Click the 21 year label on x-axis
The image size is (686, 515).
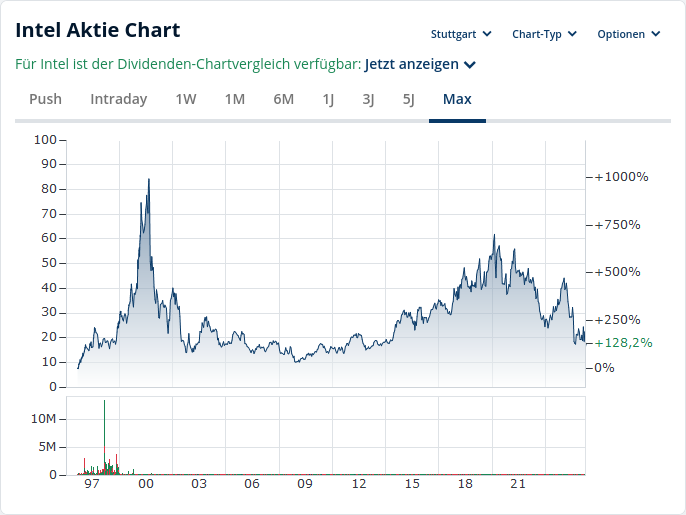(x=518, y=484)
